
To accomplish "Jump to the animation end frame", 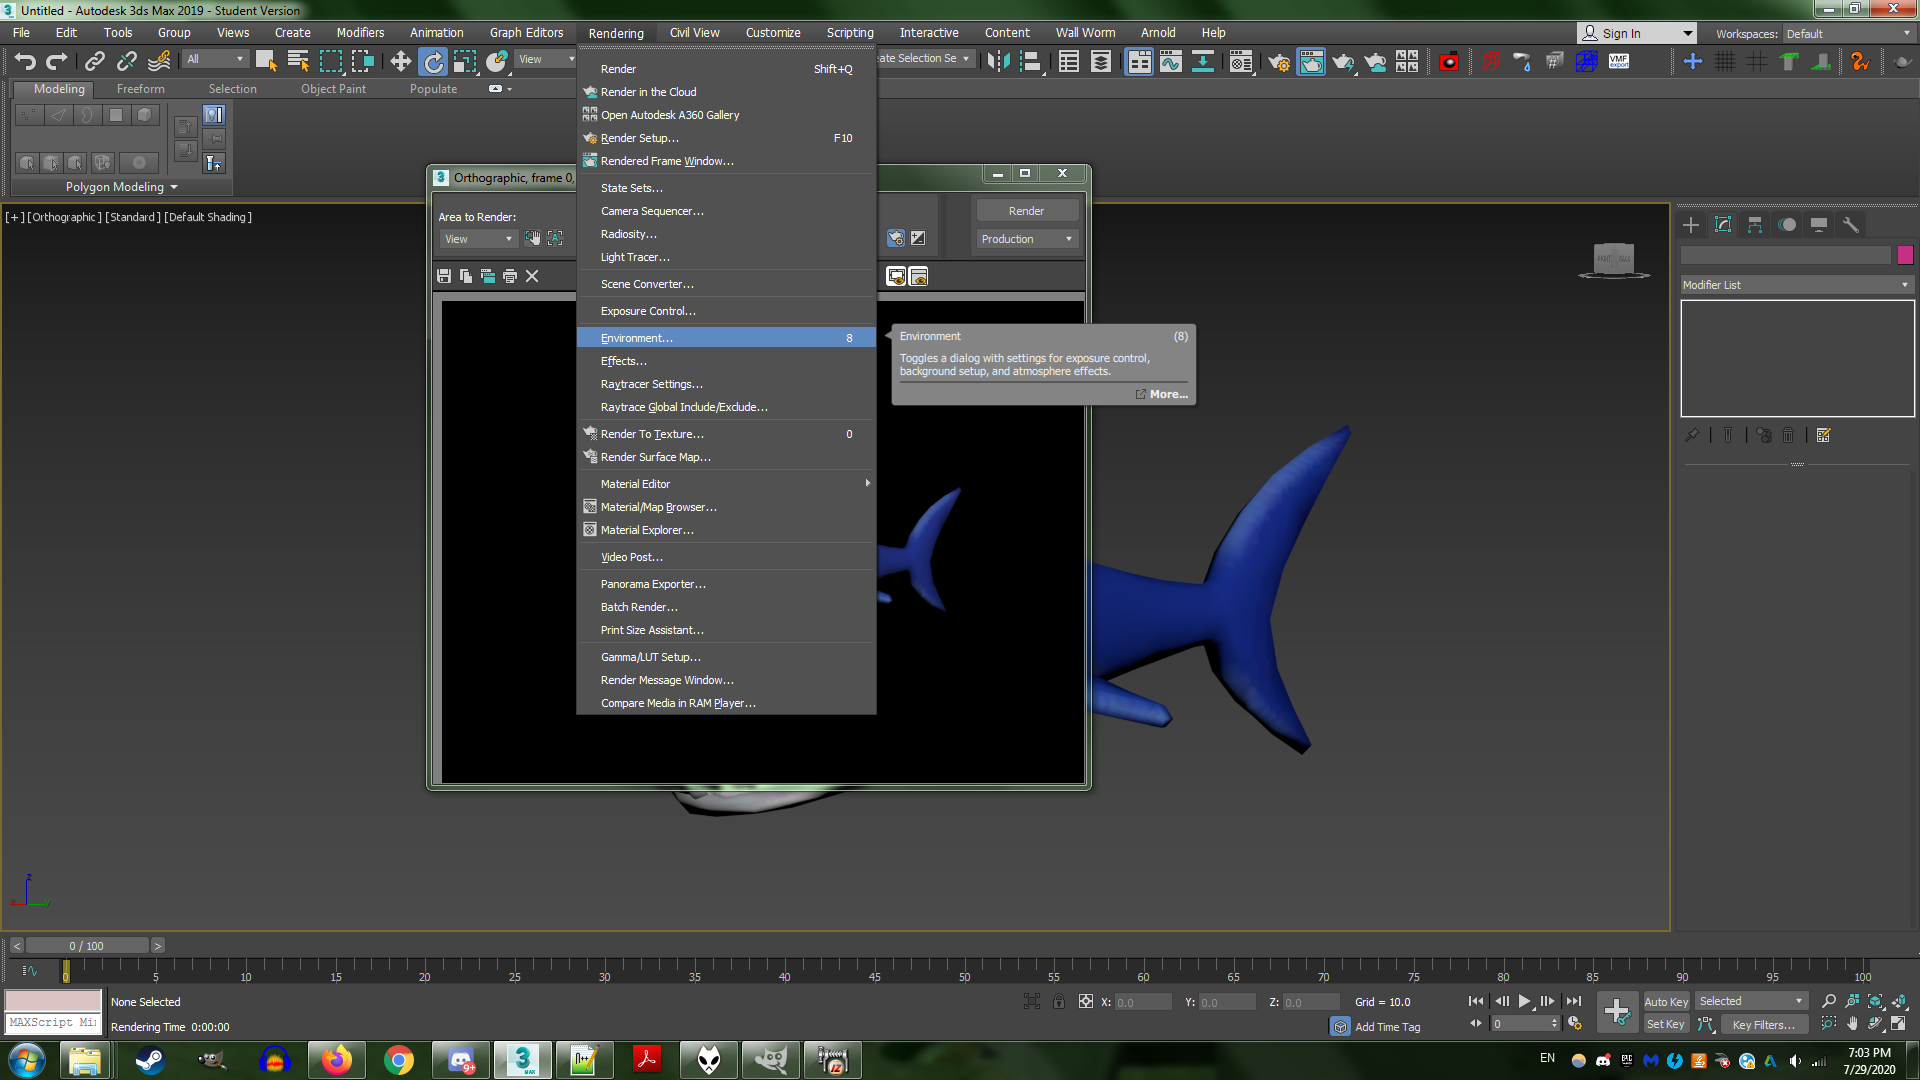I will tap(1573, 1001).
